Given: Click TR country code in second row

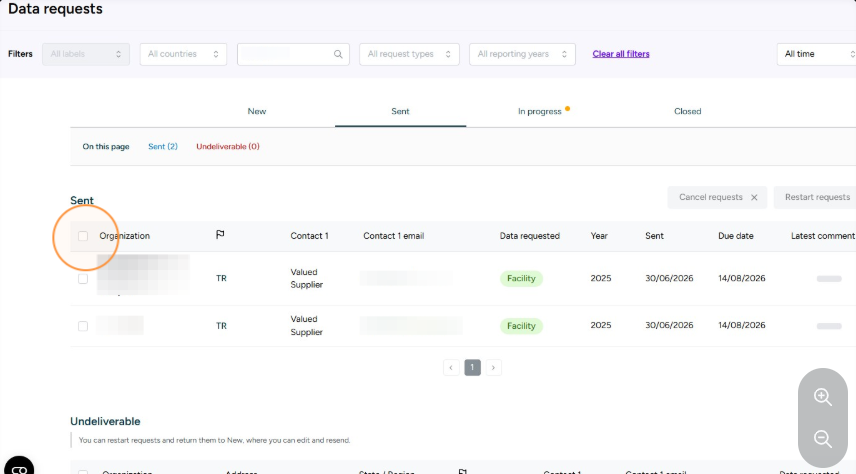Looking at the screenshot, I should (221, 326).
